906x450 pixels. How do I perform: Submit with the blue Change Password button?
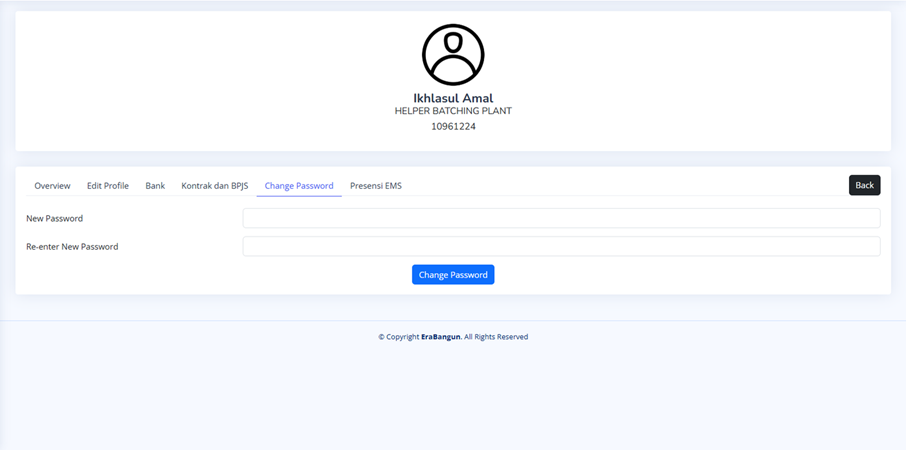[453, 274]
